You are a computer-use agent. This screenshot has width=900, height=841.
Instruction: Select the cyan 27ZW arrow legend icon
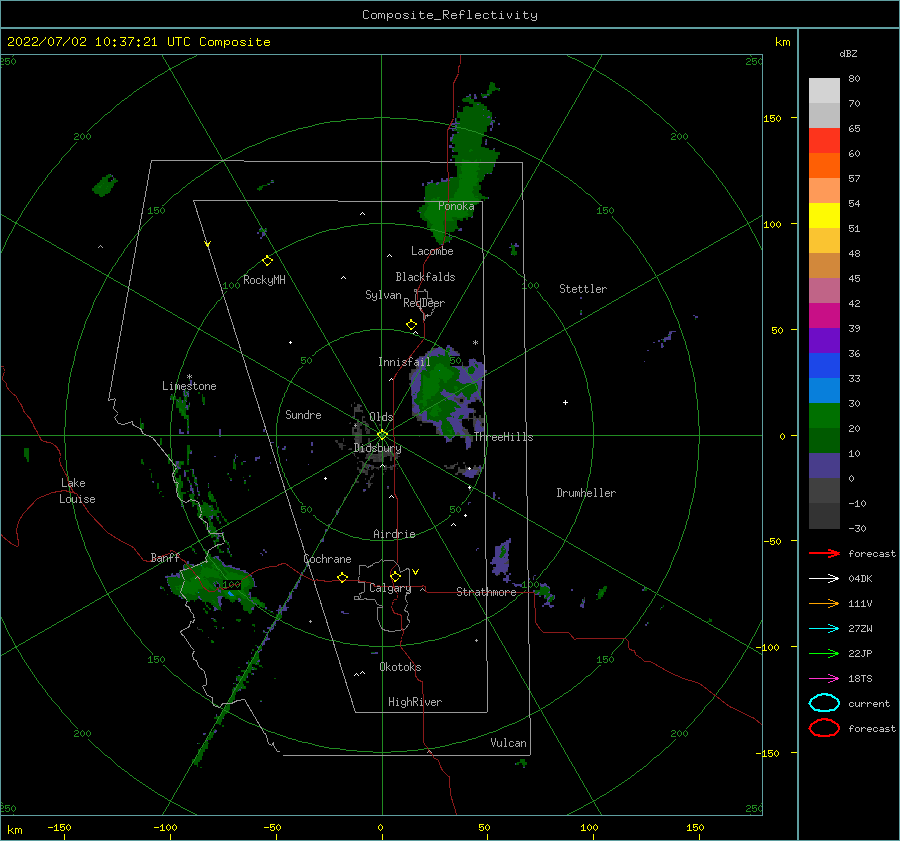(x=824, y=629)
